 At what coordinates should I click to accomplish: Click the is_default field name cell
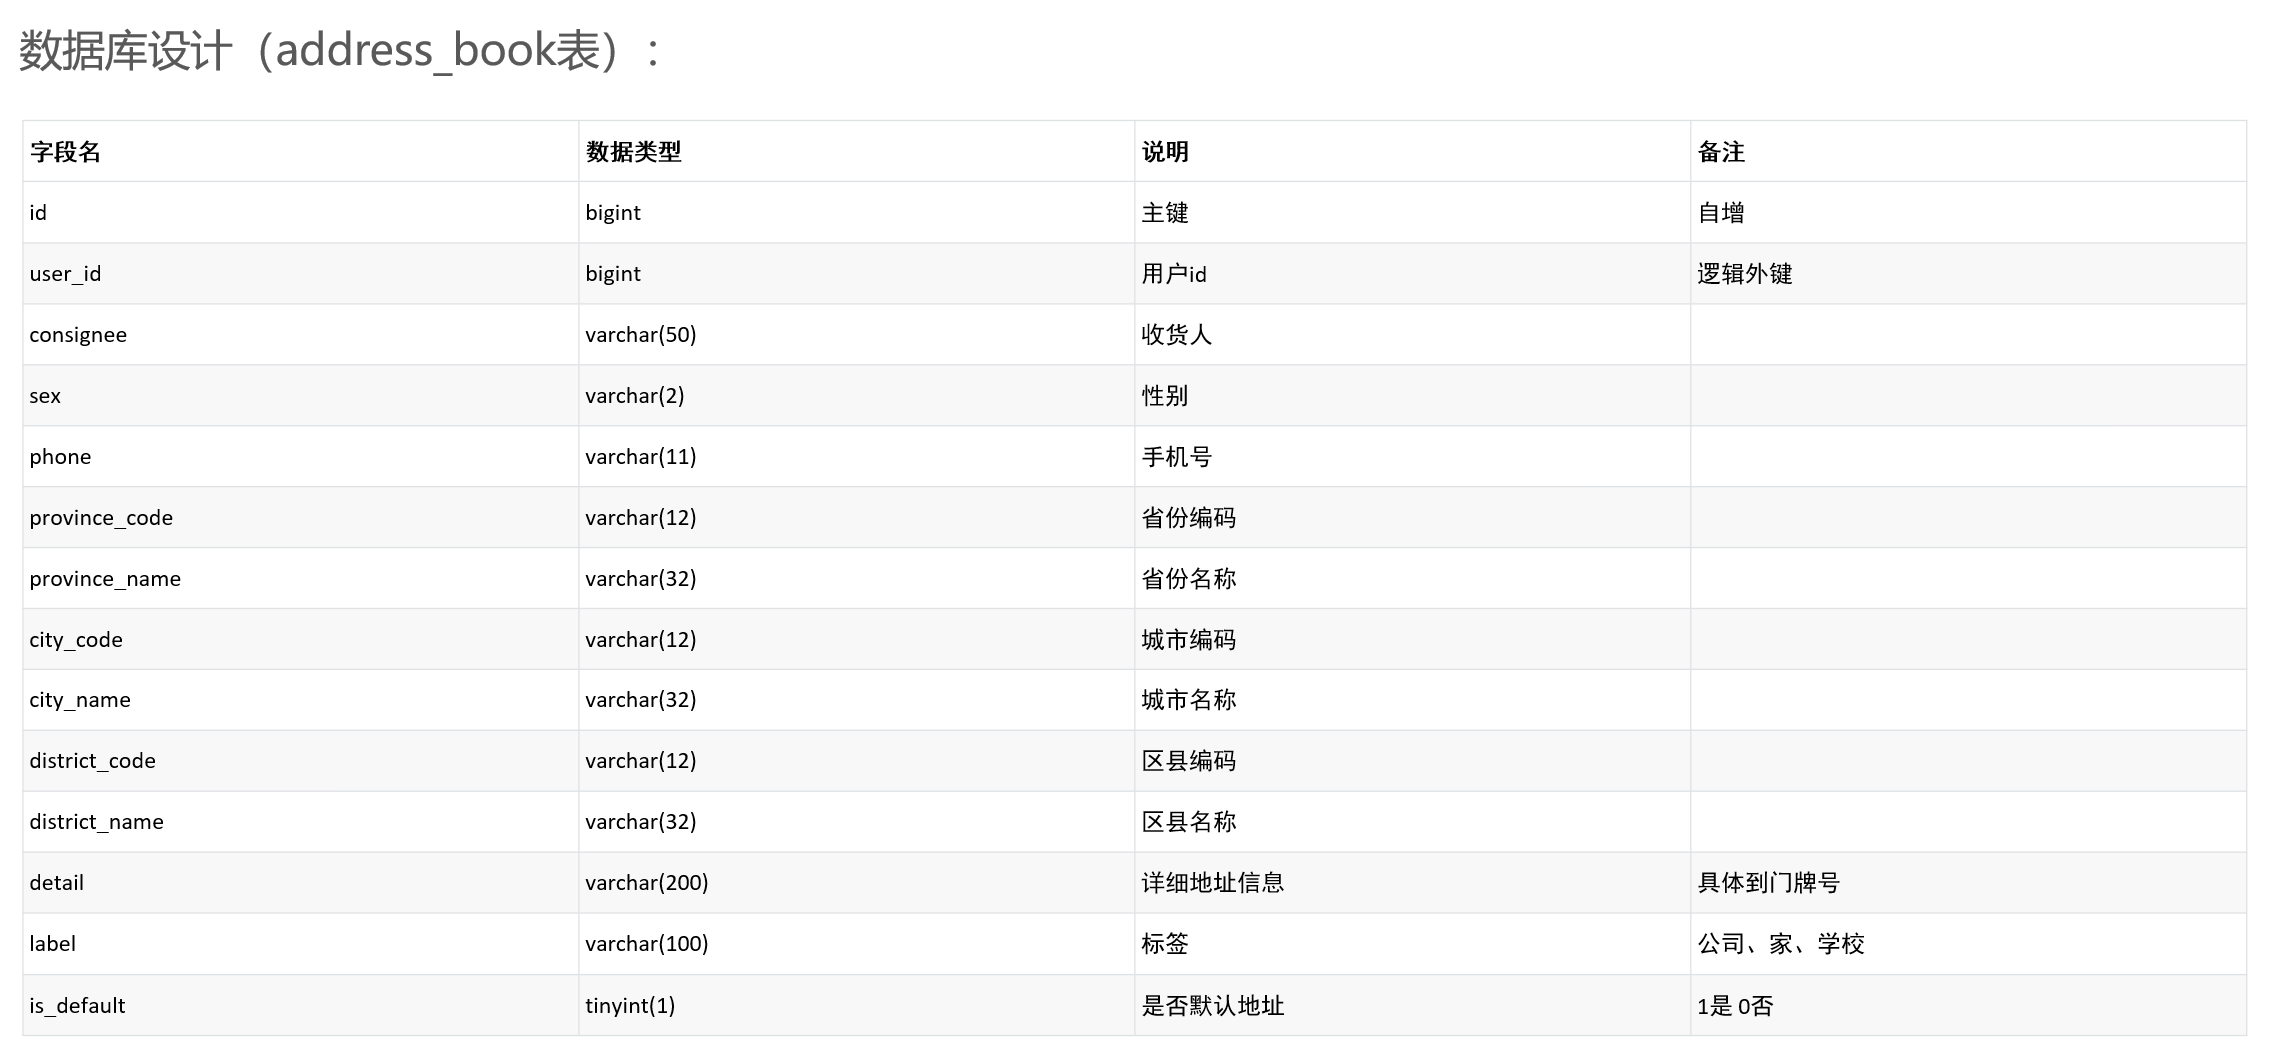76,1005
